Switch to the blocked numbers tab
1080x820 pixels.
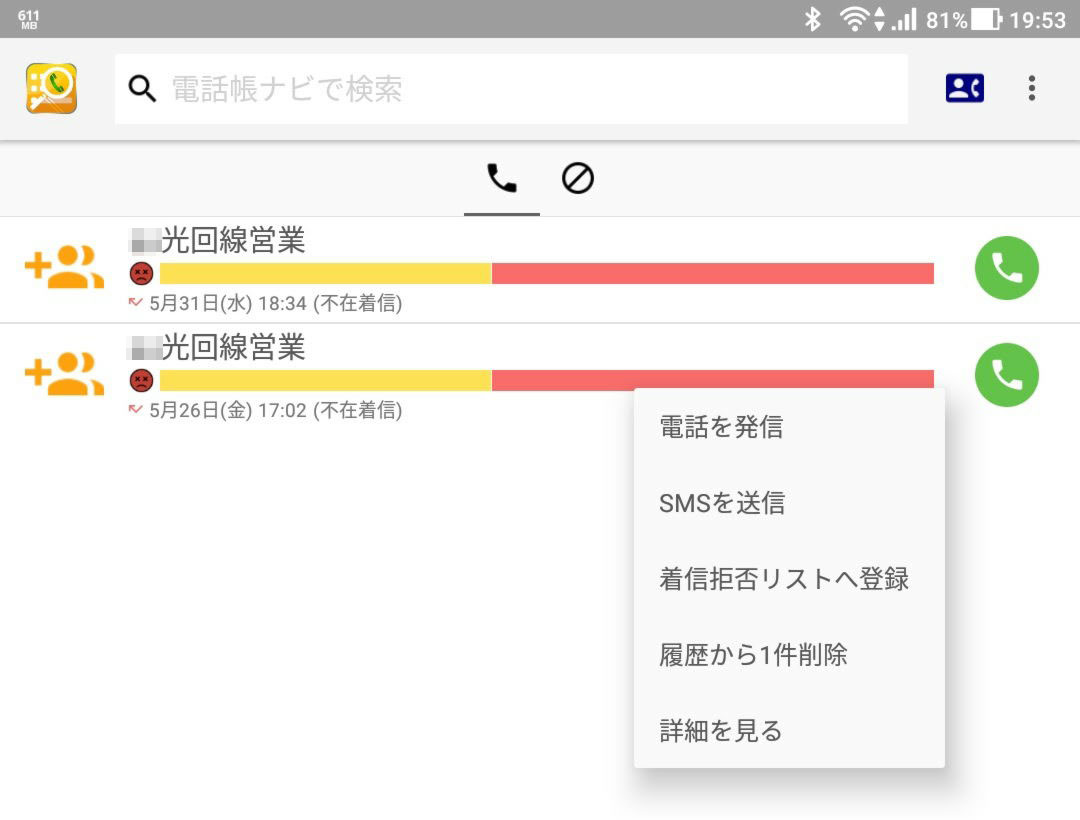pos(577,178)
